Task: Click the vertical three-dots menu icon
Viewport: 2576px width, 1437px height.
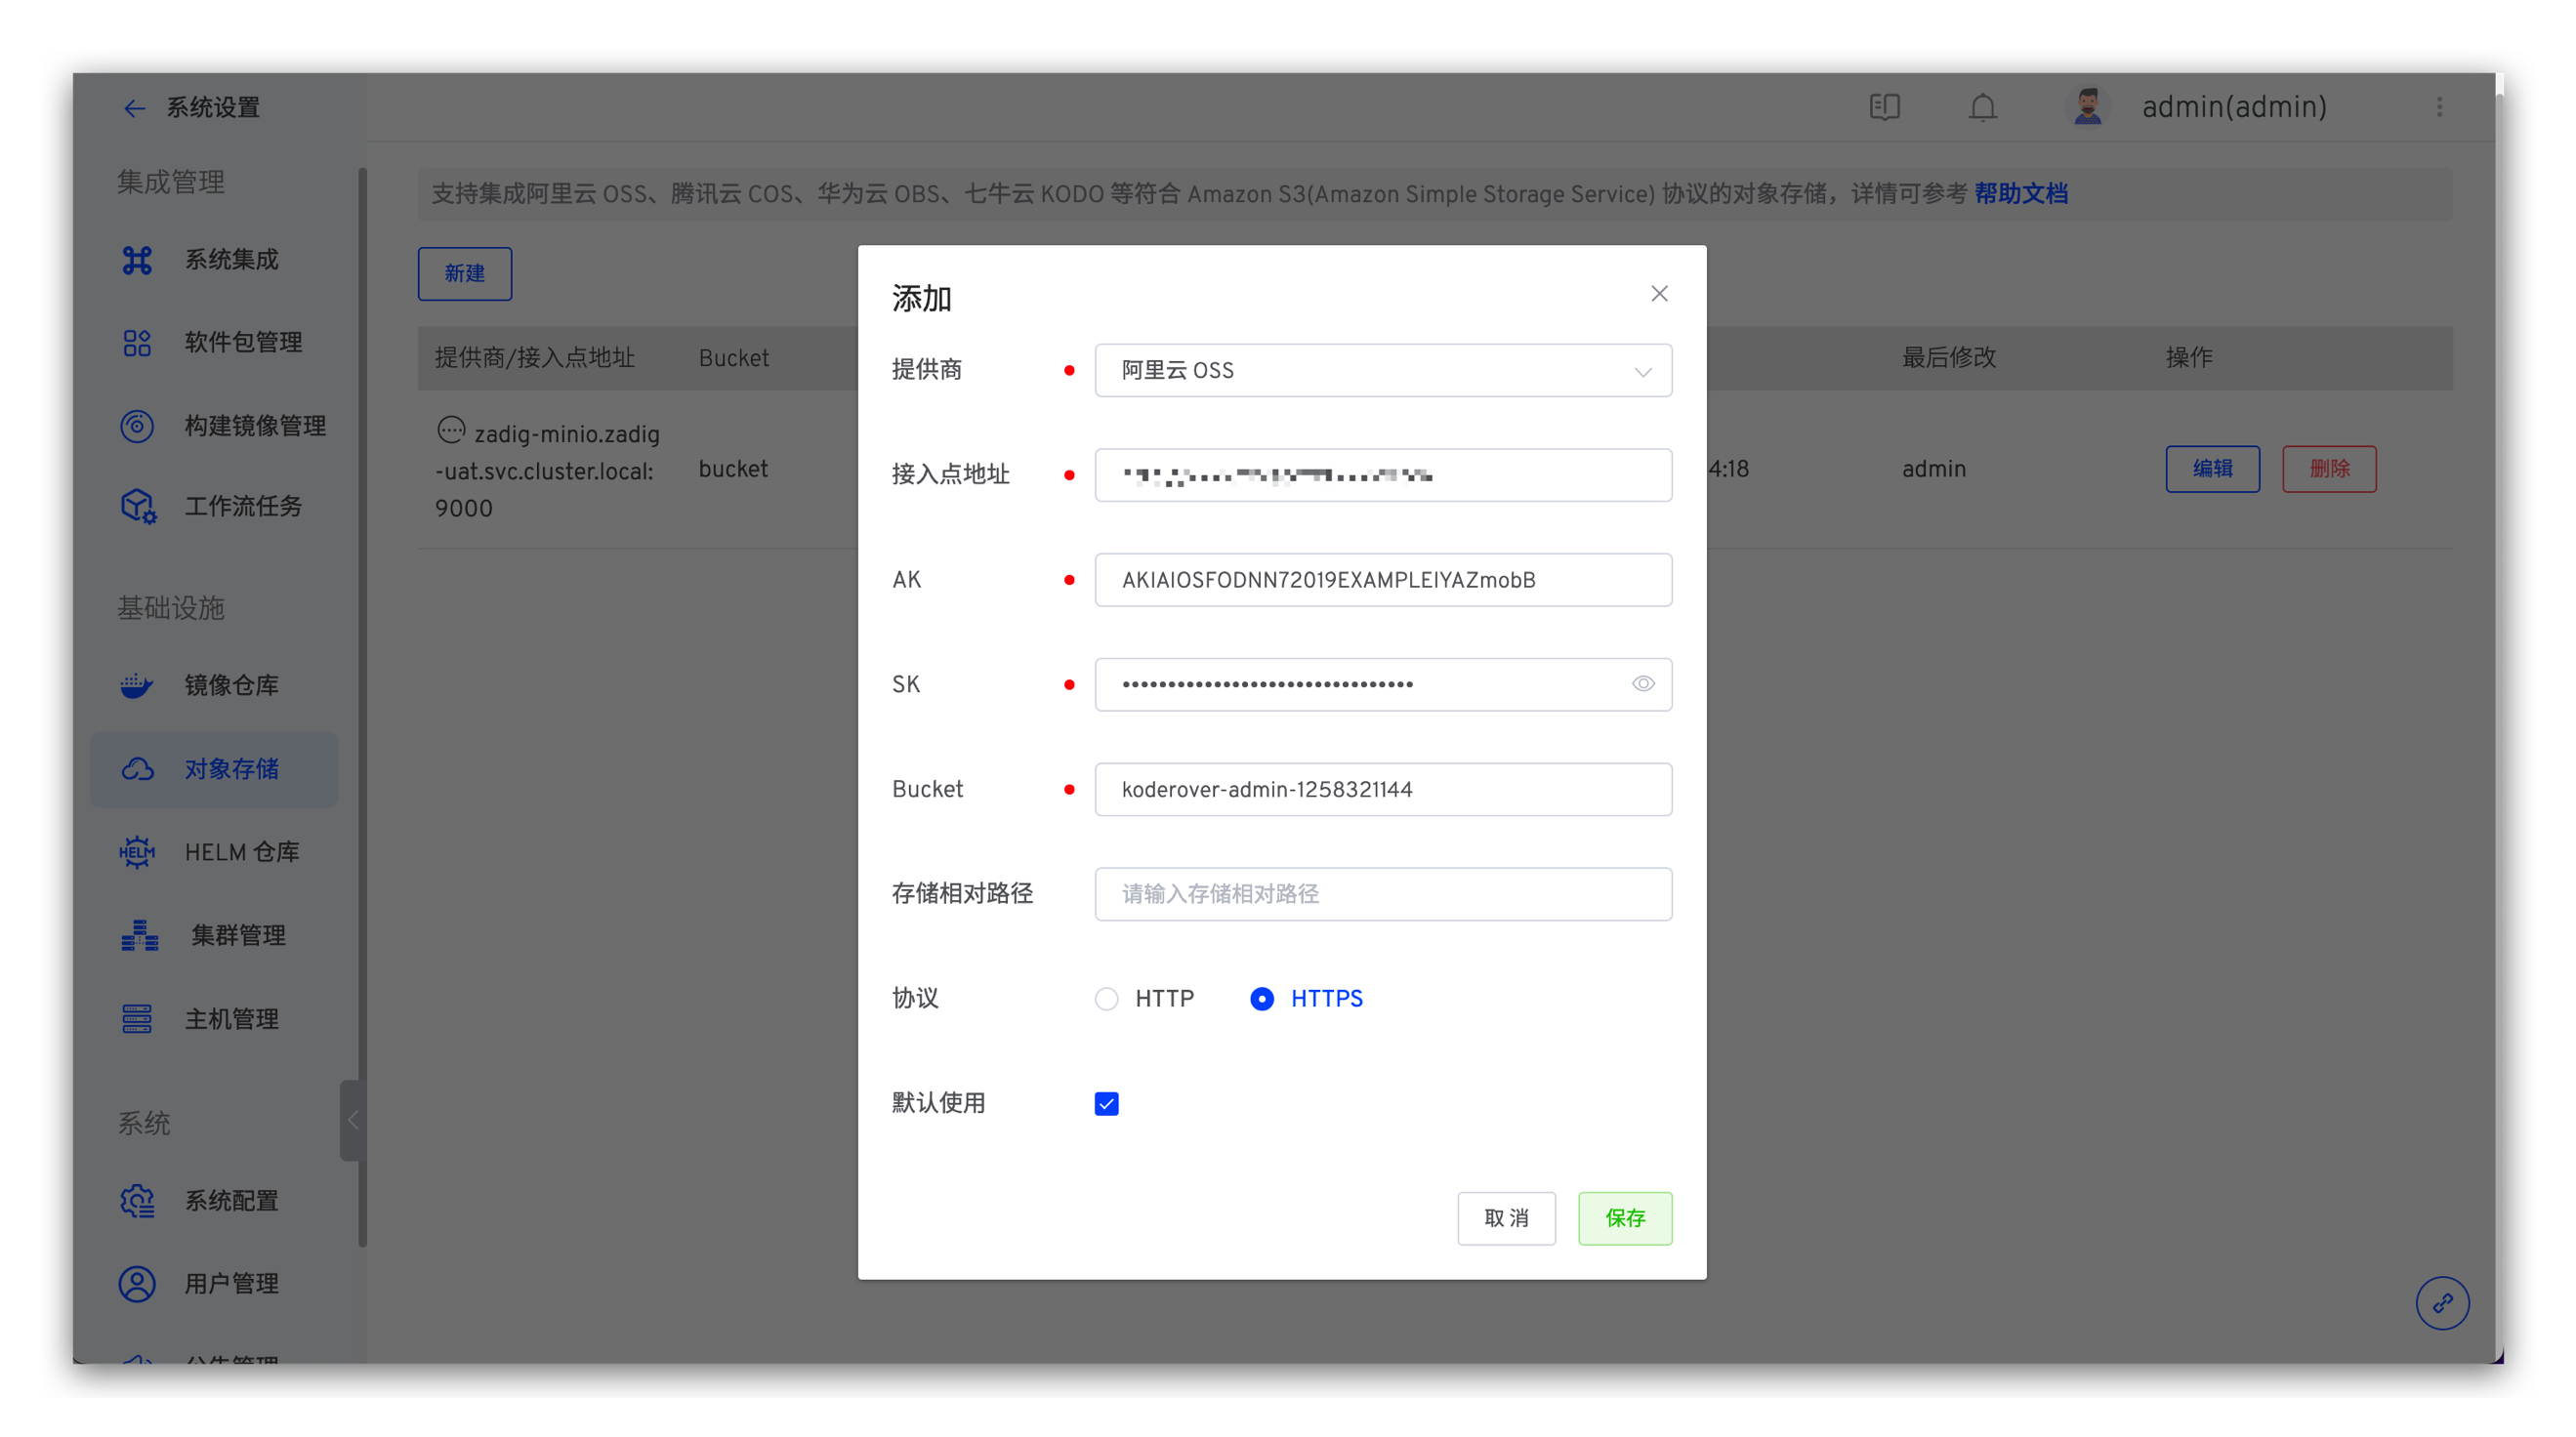Action: (2439, 107)
